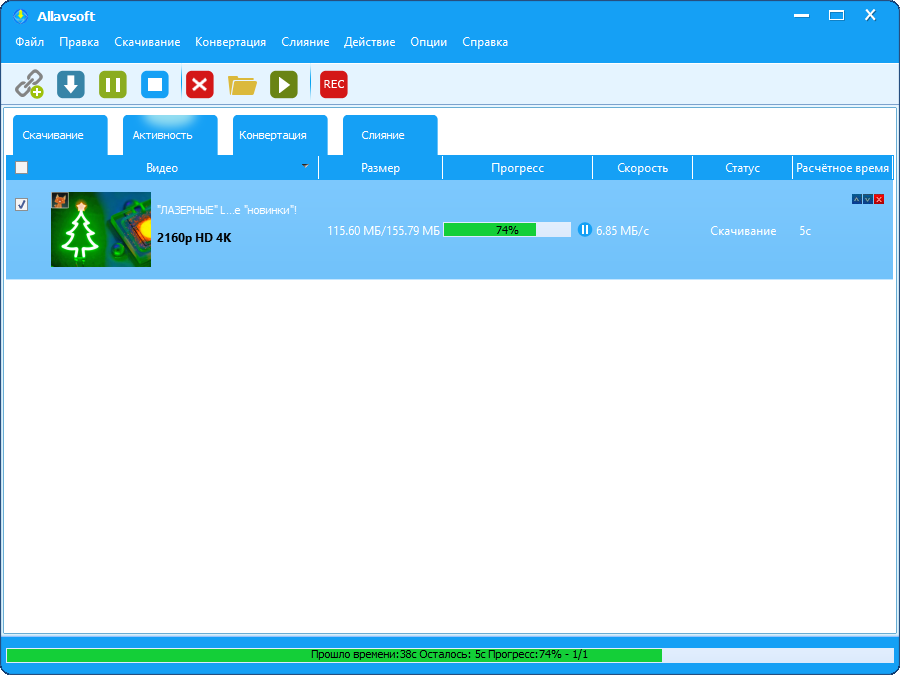Screen dimensions: 900x675
Task: Open the Справка menu
Action: coord(485,42)
